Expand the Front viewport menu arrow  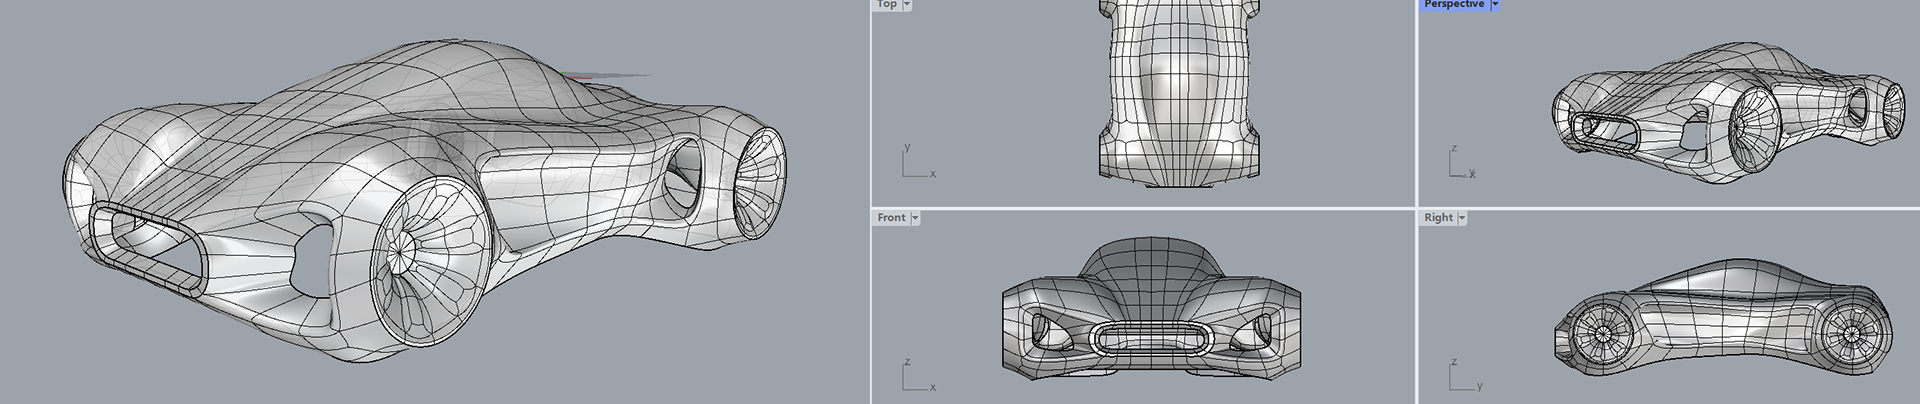pyautogui.click(x=915, y=218)
